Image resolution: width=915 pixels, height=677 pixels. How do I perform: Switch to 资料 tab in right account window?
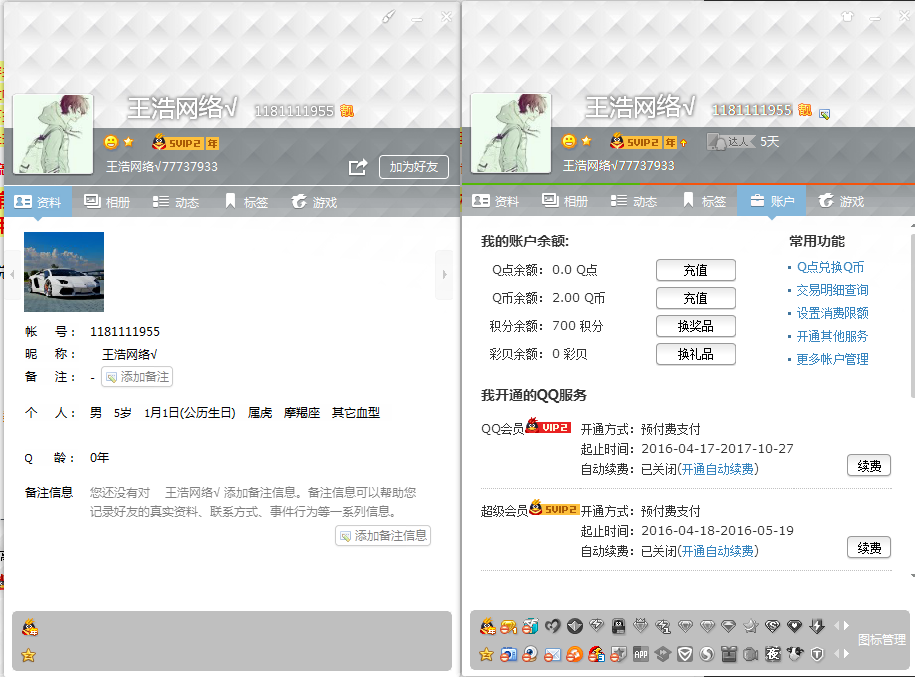pos(495,201)
